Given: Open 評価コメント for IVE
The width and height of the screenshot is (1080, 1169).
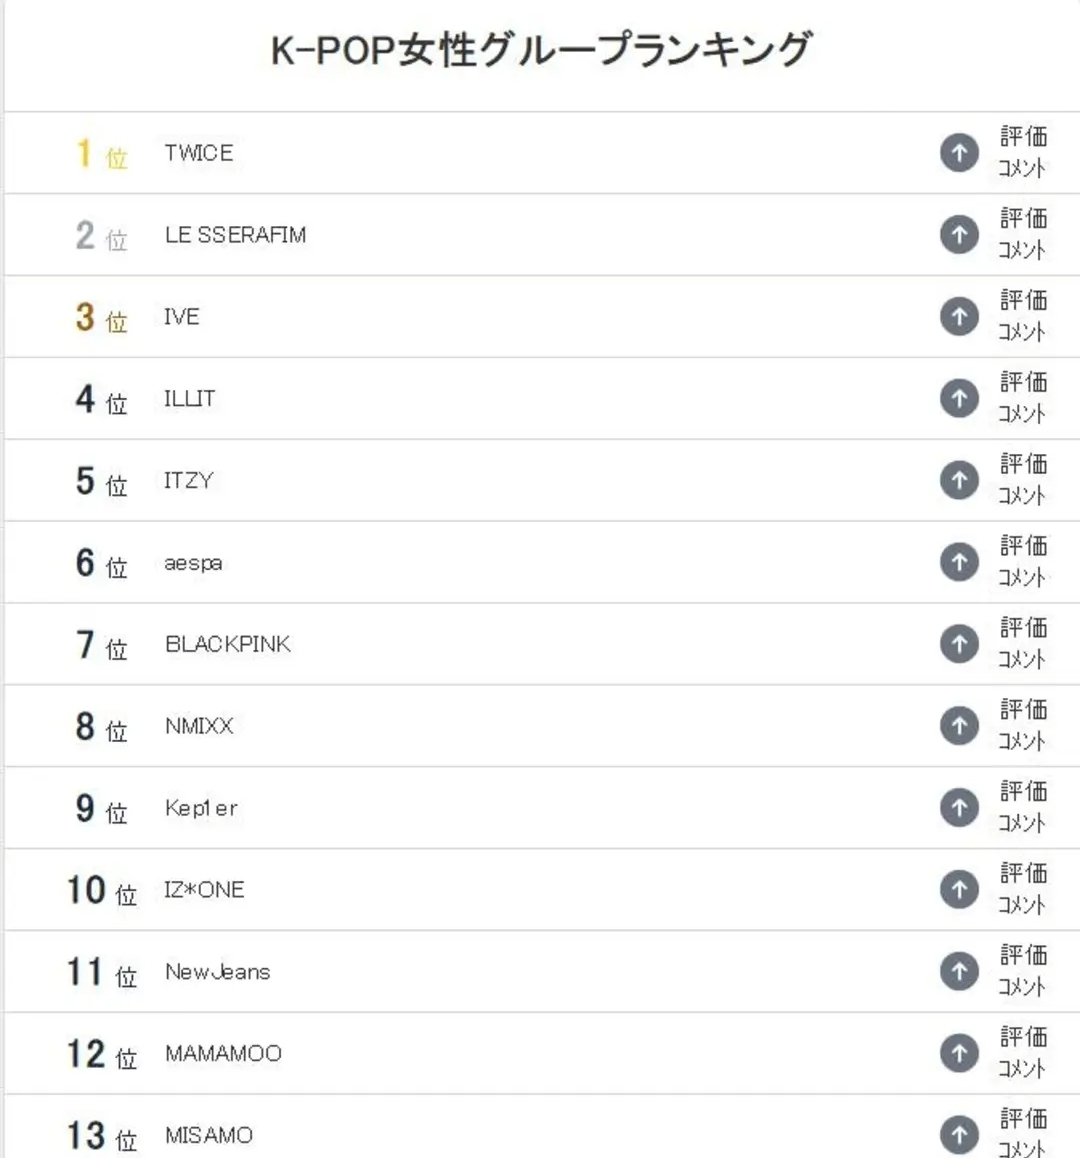Looking at the screenshot, I should [1023, 317].
